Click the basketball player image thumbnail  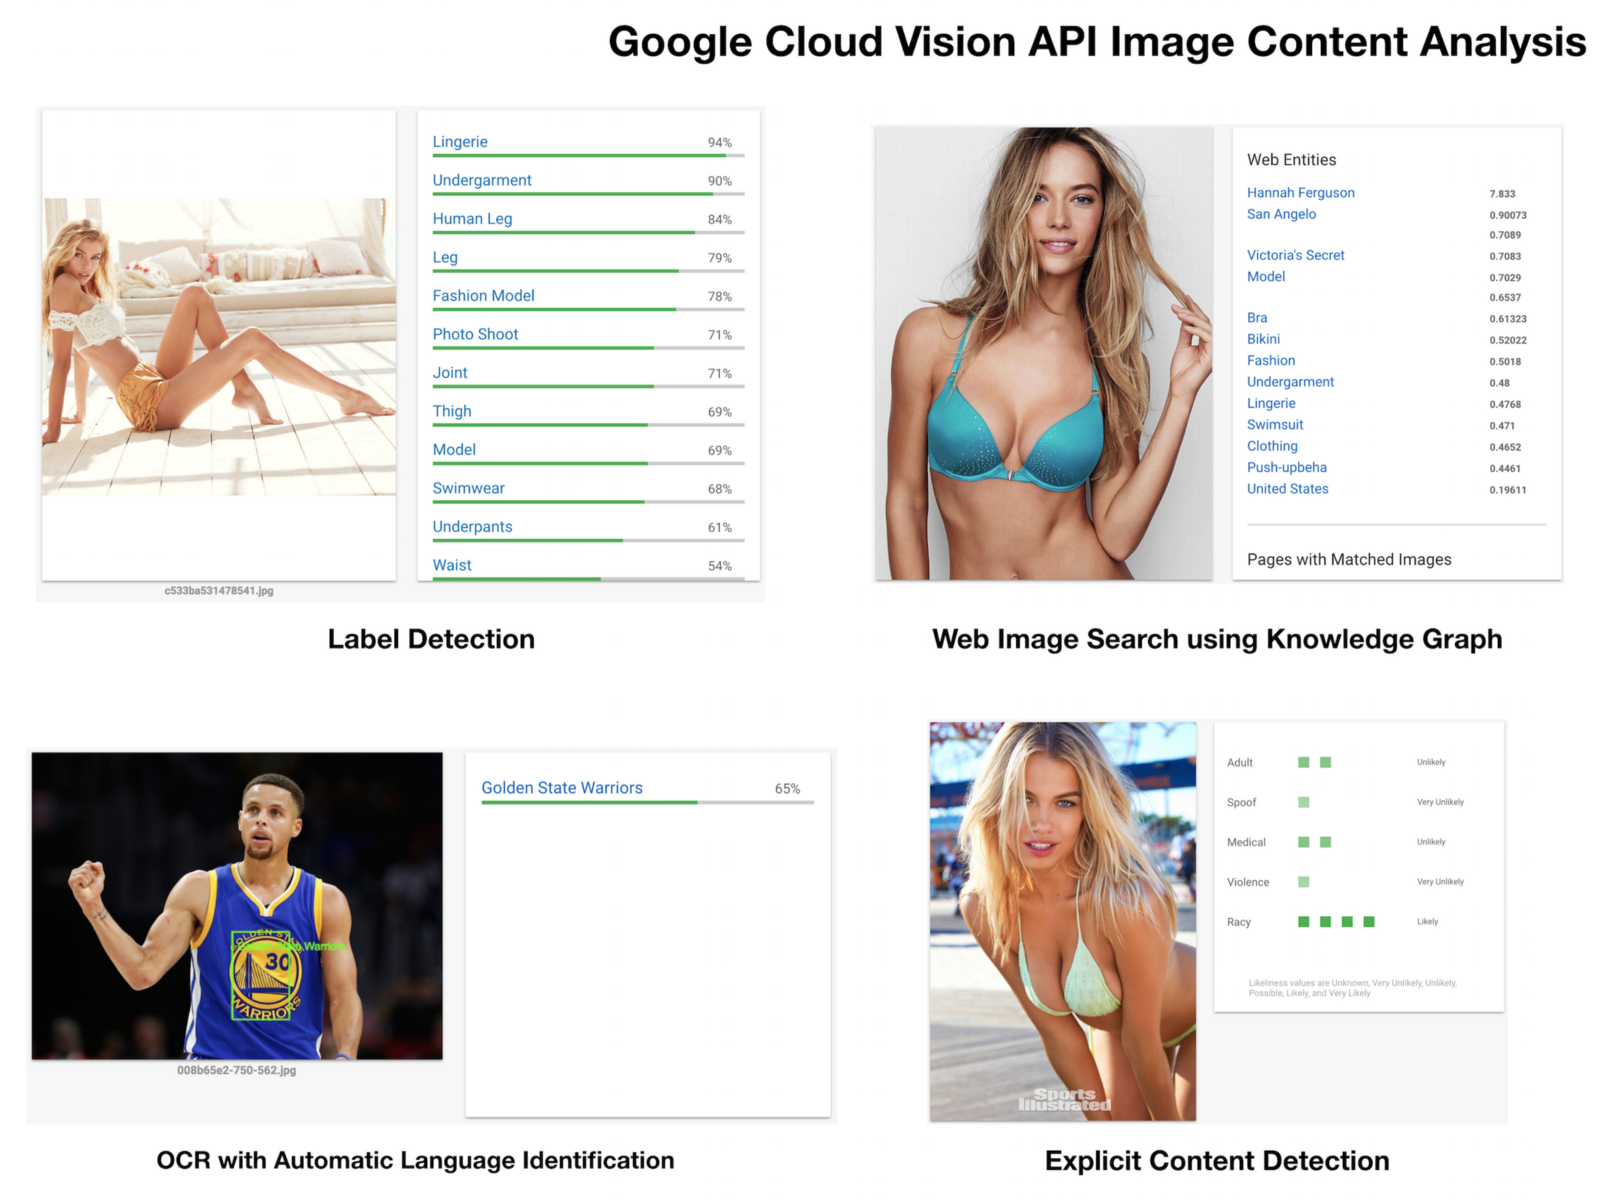[237, 906]
